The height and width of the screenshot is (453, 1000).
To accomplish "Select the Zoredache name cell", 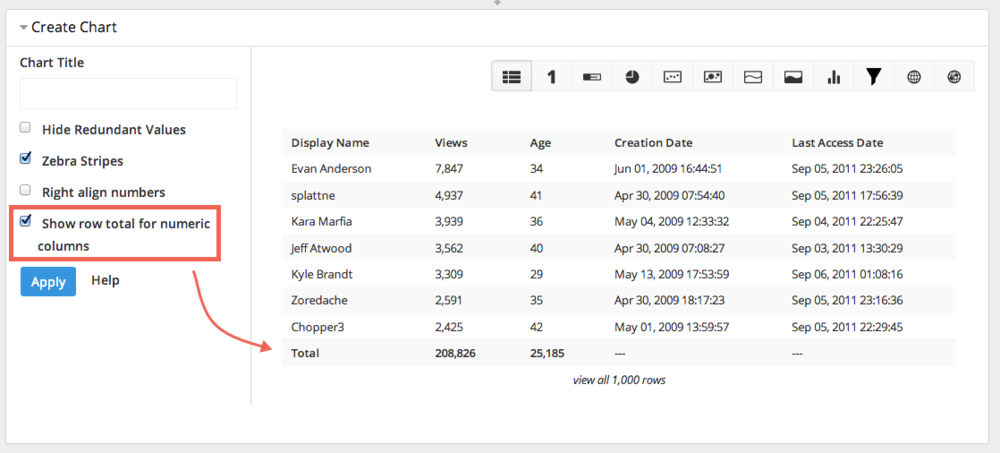I will (320, 301).
